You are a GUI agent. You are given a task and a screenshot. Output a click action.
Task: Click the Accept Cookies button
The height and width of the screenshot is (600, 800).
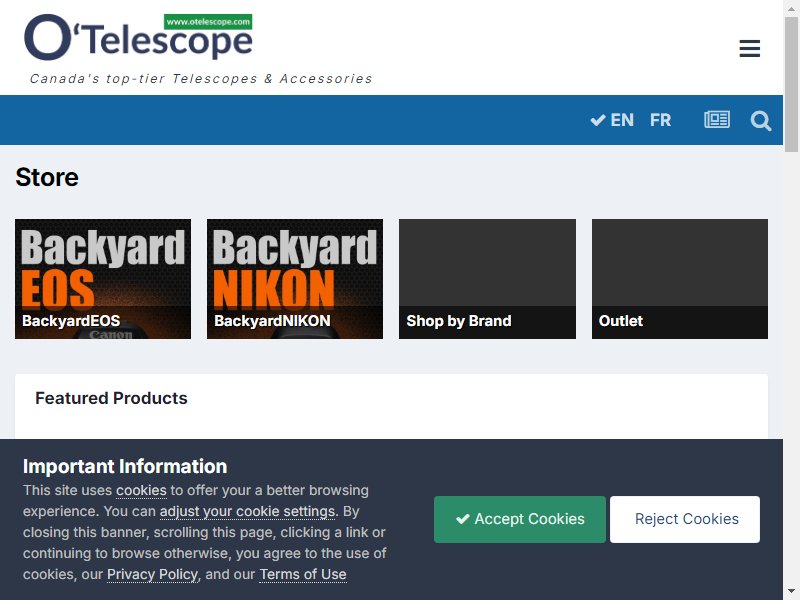click(x=520, y=519)
